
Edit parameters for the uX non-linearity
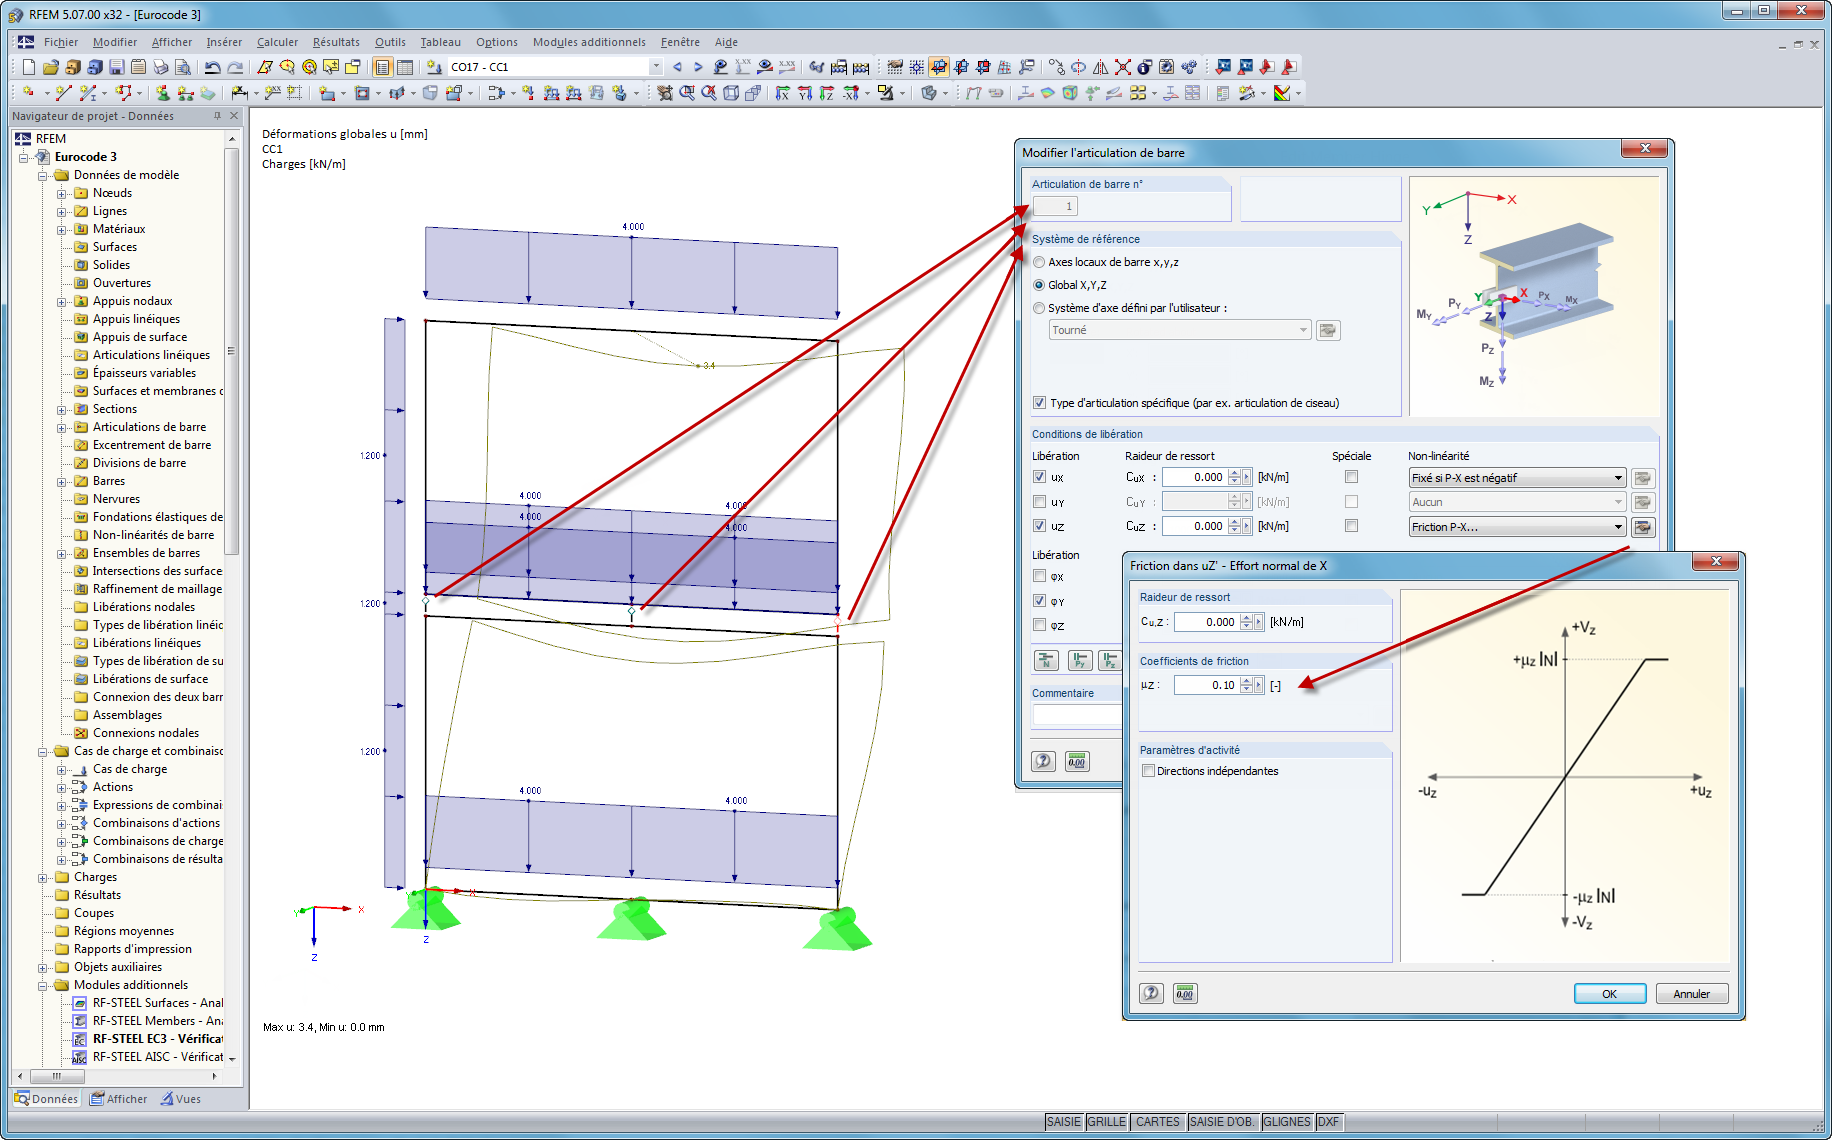[1642, 478]
